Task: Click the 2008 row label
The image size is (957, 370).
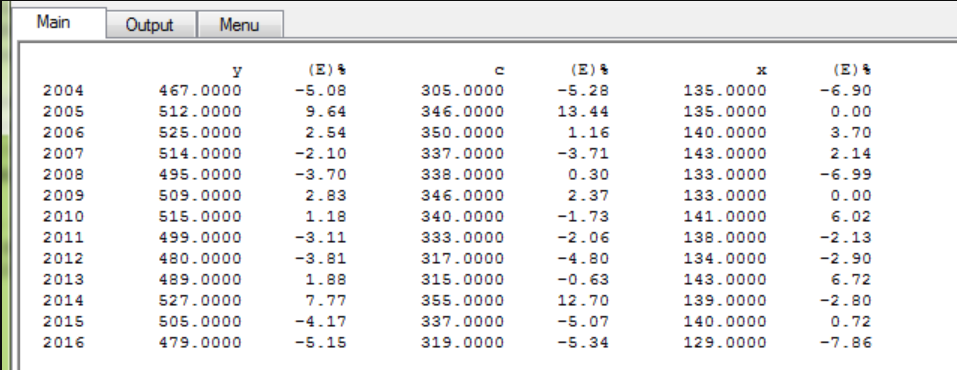Action: pyautogui.click(x=63, y=175)
